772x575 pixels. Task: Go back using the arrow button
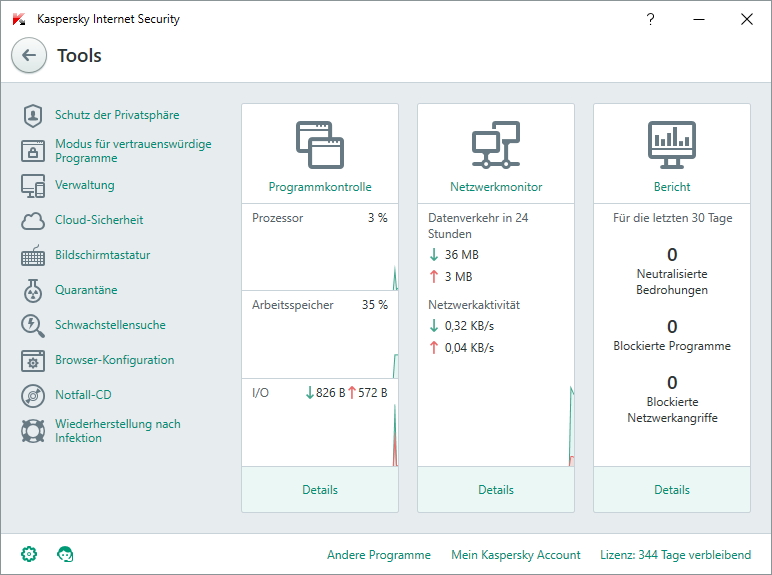pyautogui.click(x=29, y=55)
